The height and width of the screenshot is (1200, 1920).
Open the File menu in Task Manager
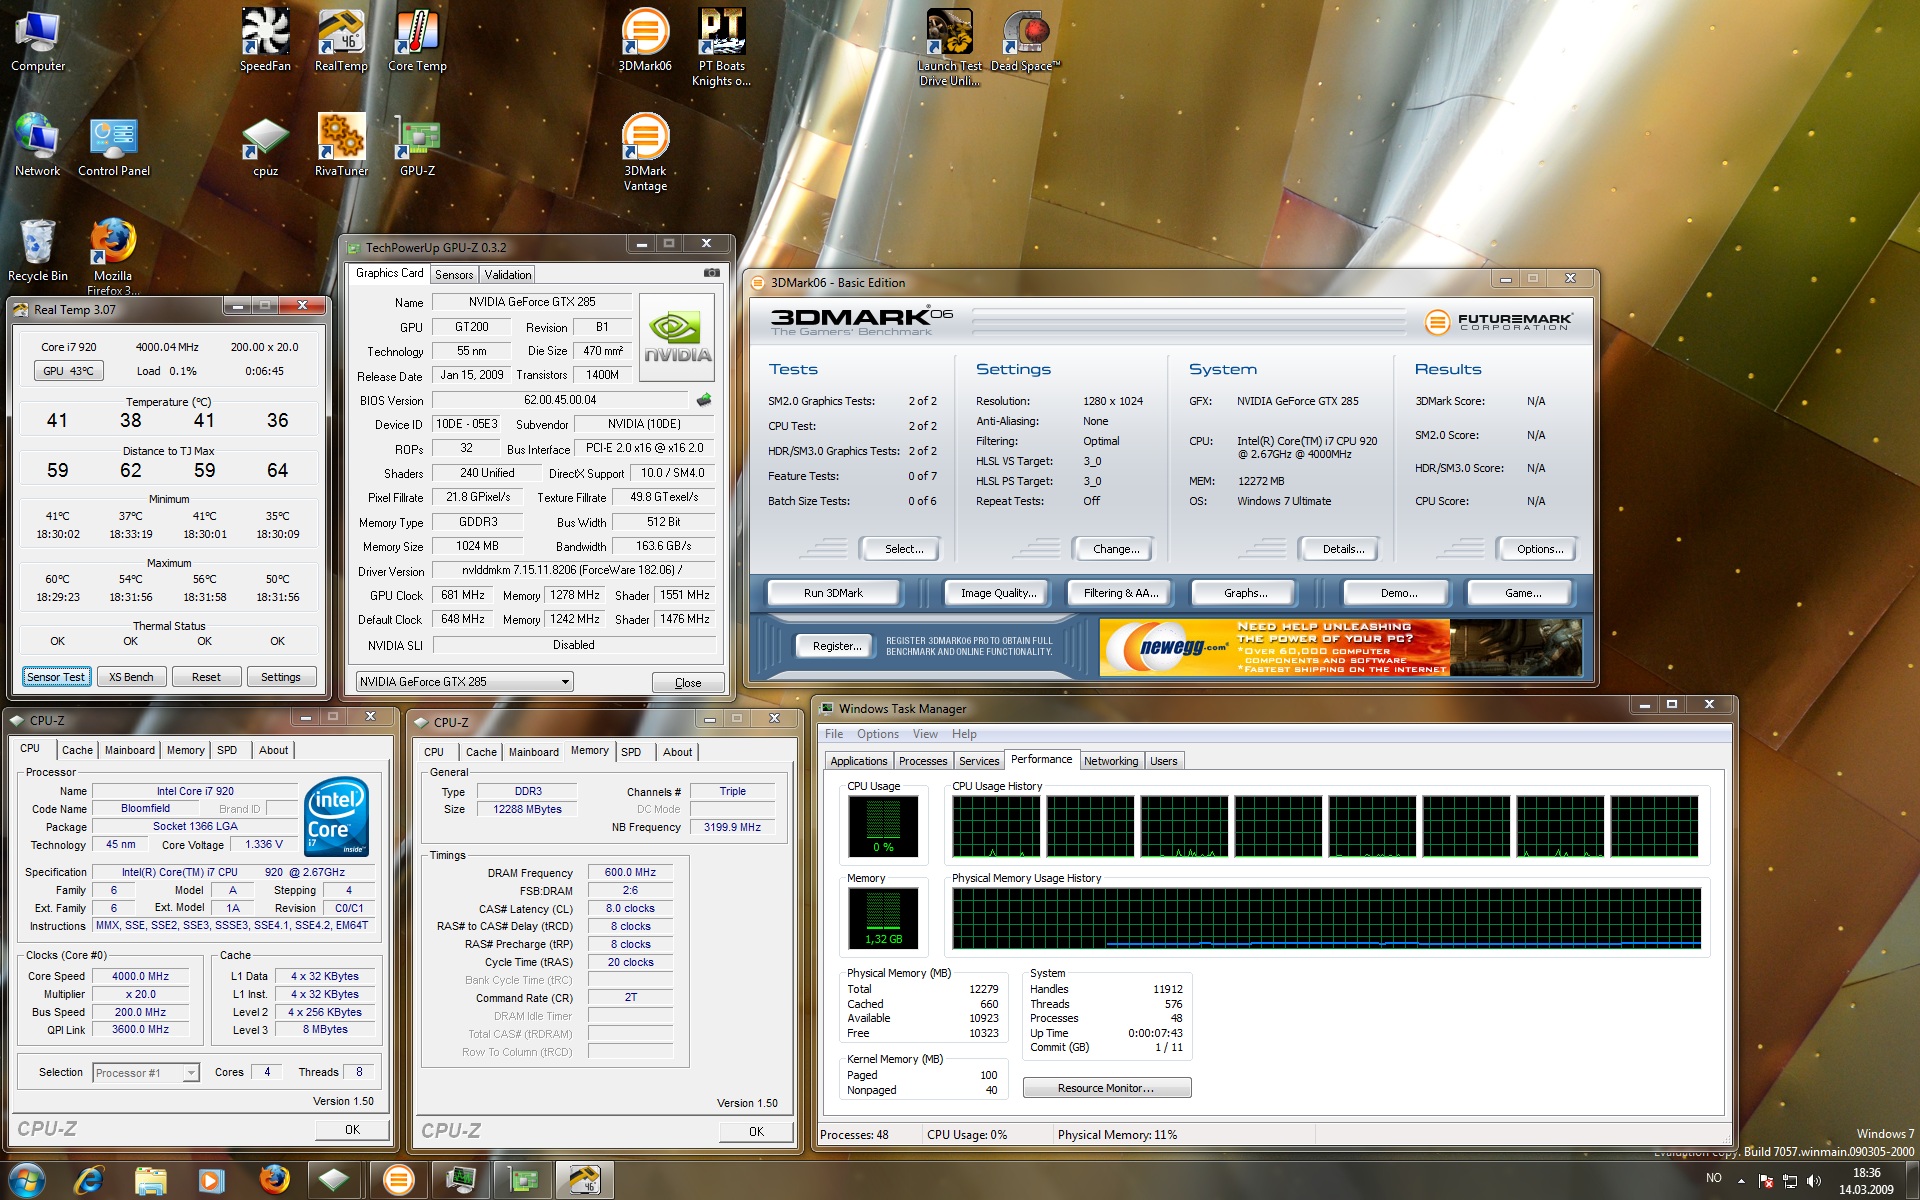[833, 734]
